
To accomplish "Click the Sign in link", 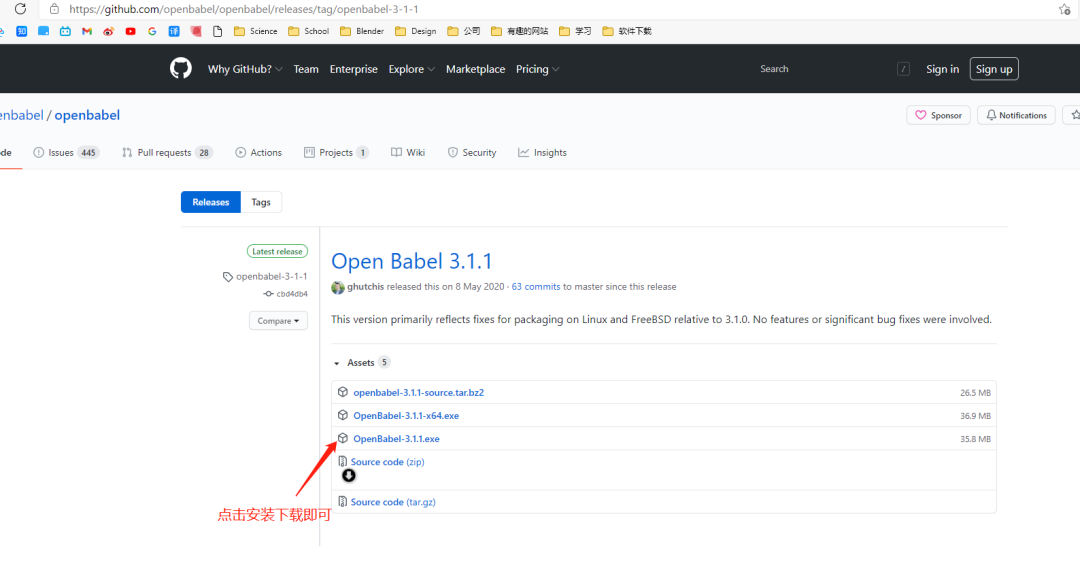I will pyautogui.click(x=942, y=69).
